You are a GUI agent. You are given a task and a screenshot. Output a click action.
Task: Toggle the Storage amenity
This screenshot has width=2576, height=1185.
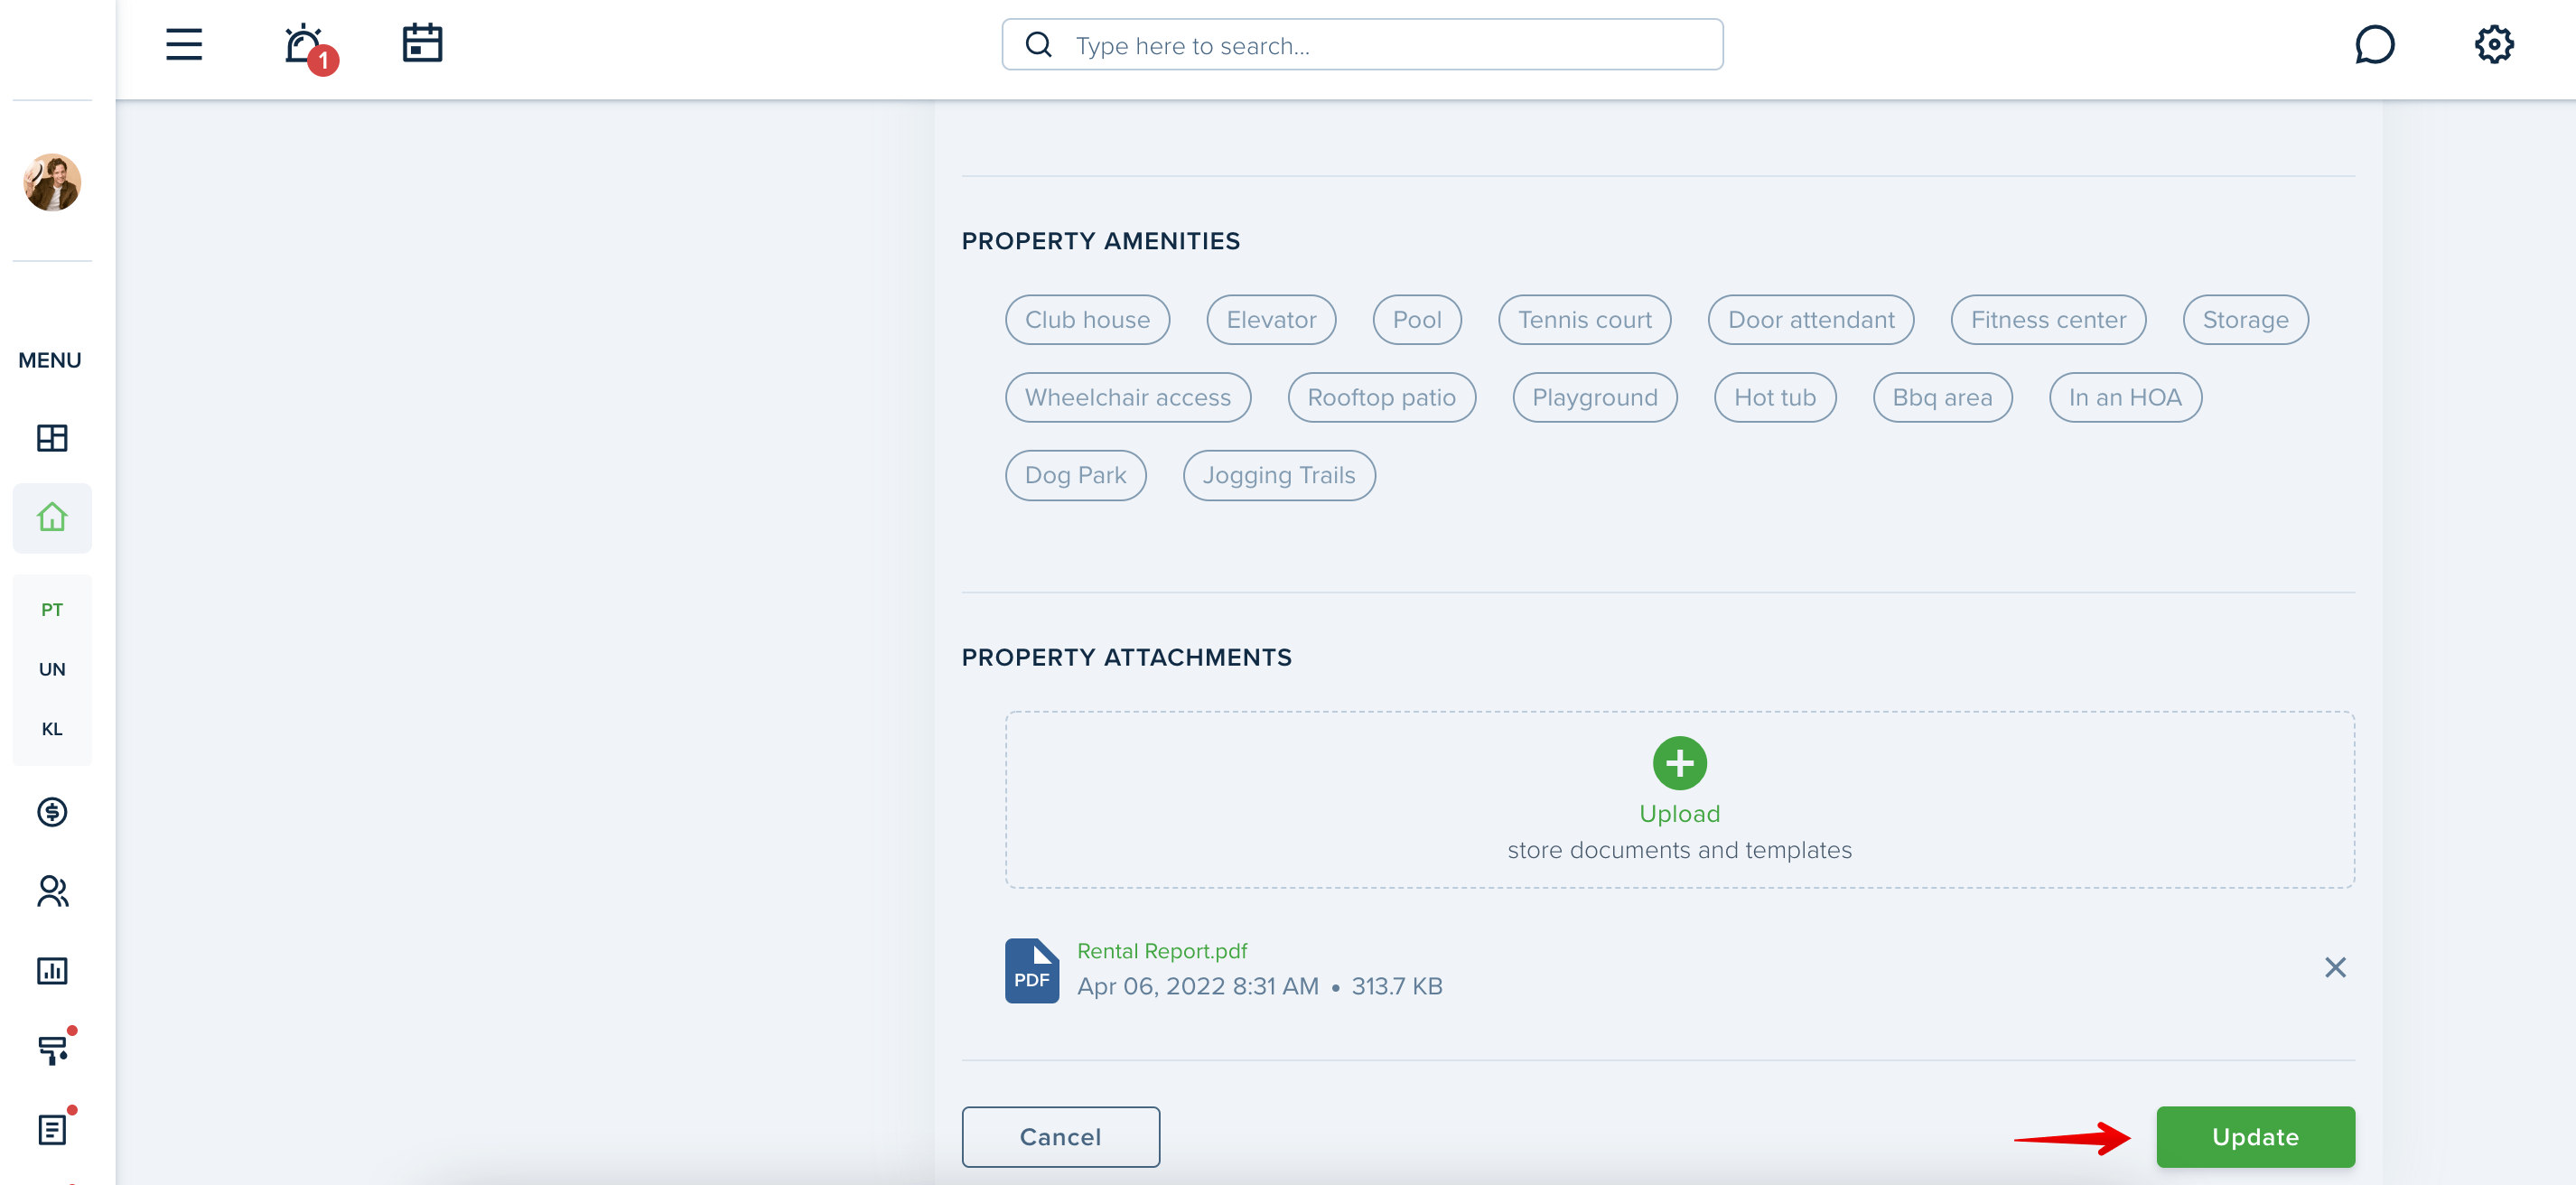coord(2245,320)
